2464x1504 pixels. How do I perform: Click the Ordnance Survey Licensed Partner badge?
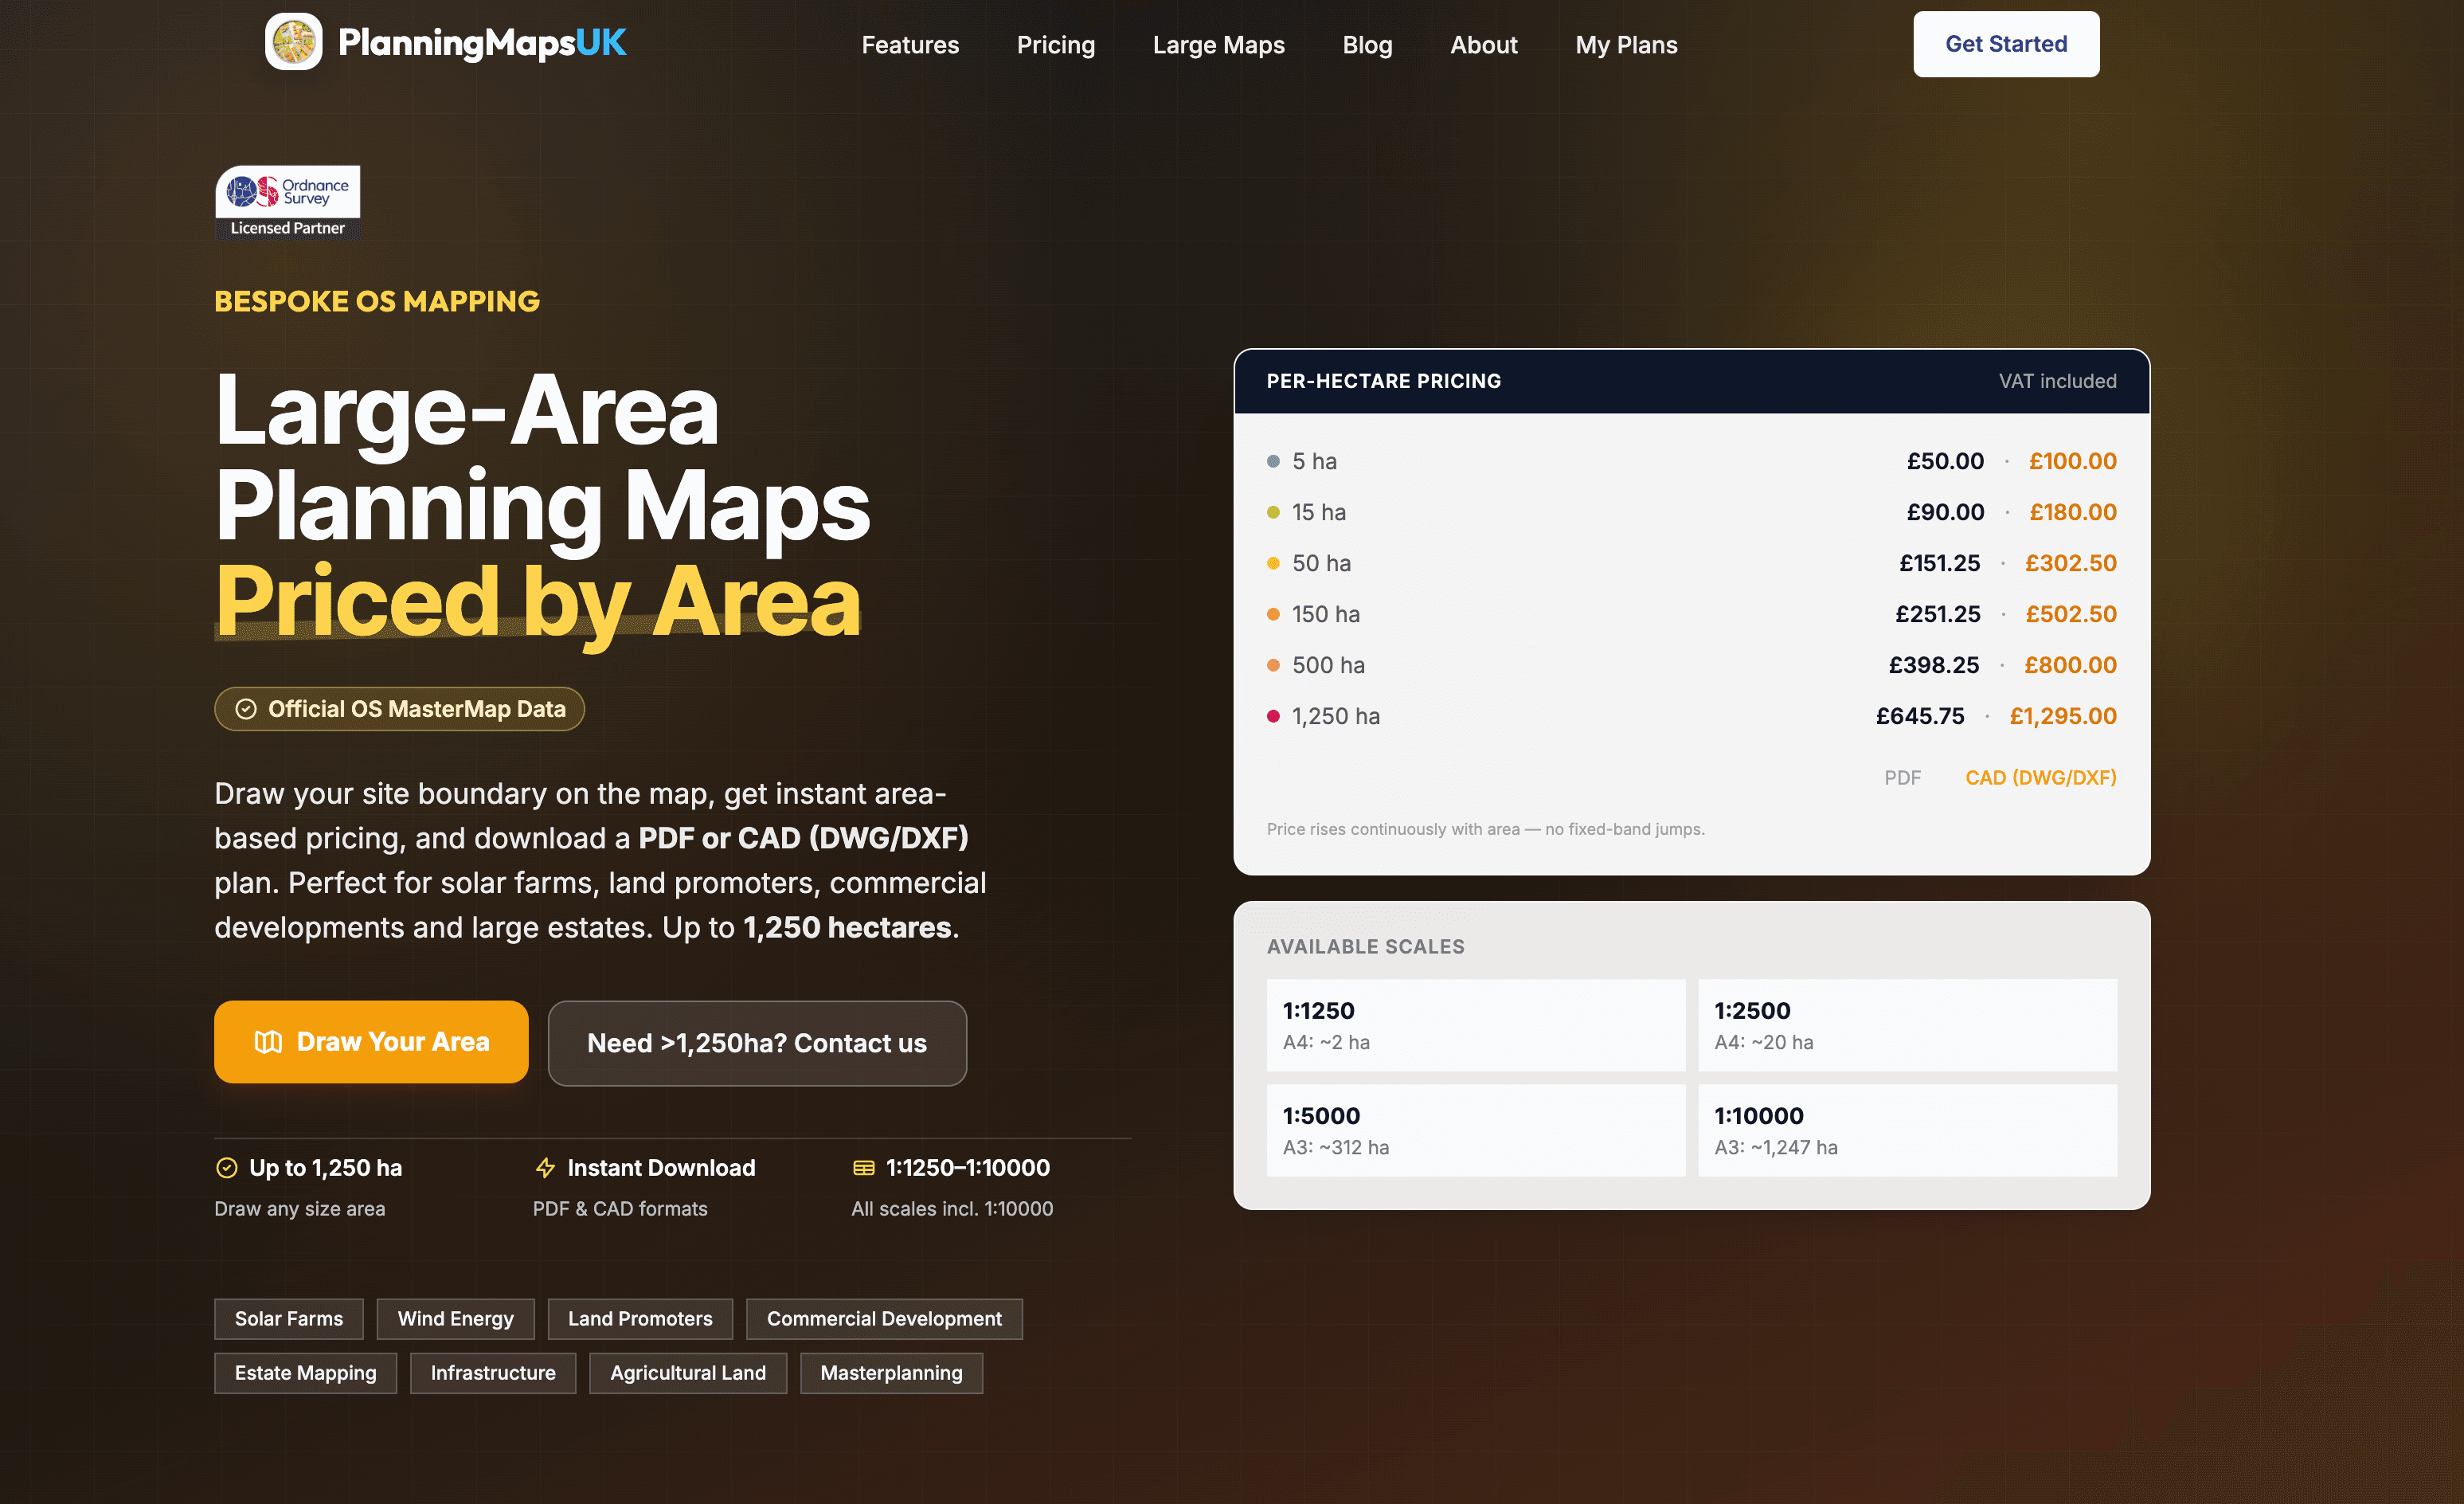pyautogui.click(x=287, y=201)
